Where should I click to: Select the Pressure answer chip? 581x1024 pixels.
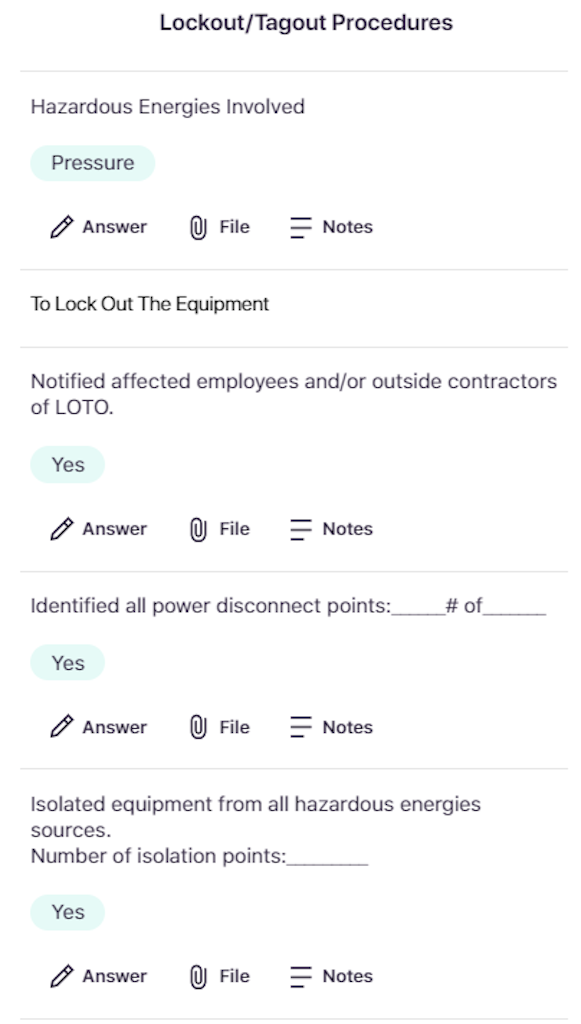coord(93,163)
